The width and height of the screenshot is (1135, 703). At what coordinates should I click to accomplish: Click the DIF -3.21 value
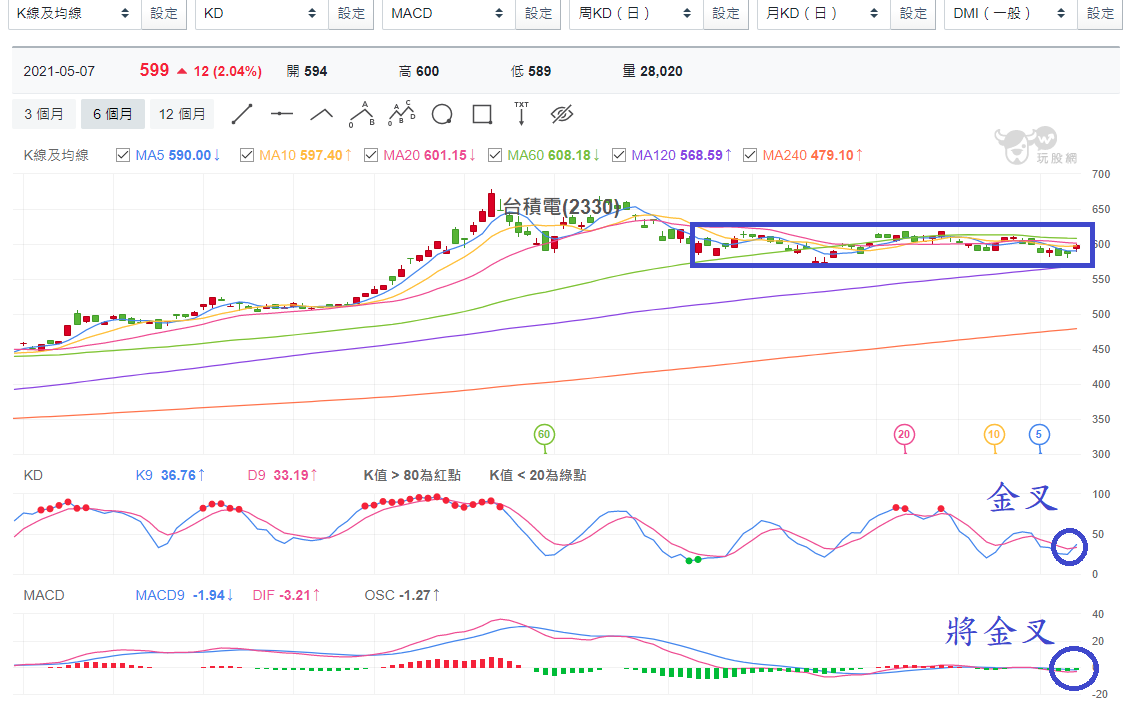pyautogui.click(x=287, y=595)
